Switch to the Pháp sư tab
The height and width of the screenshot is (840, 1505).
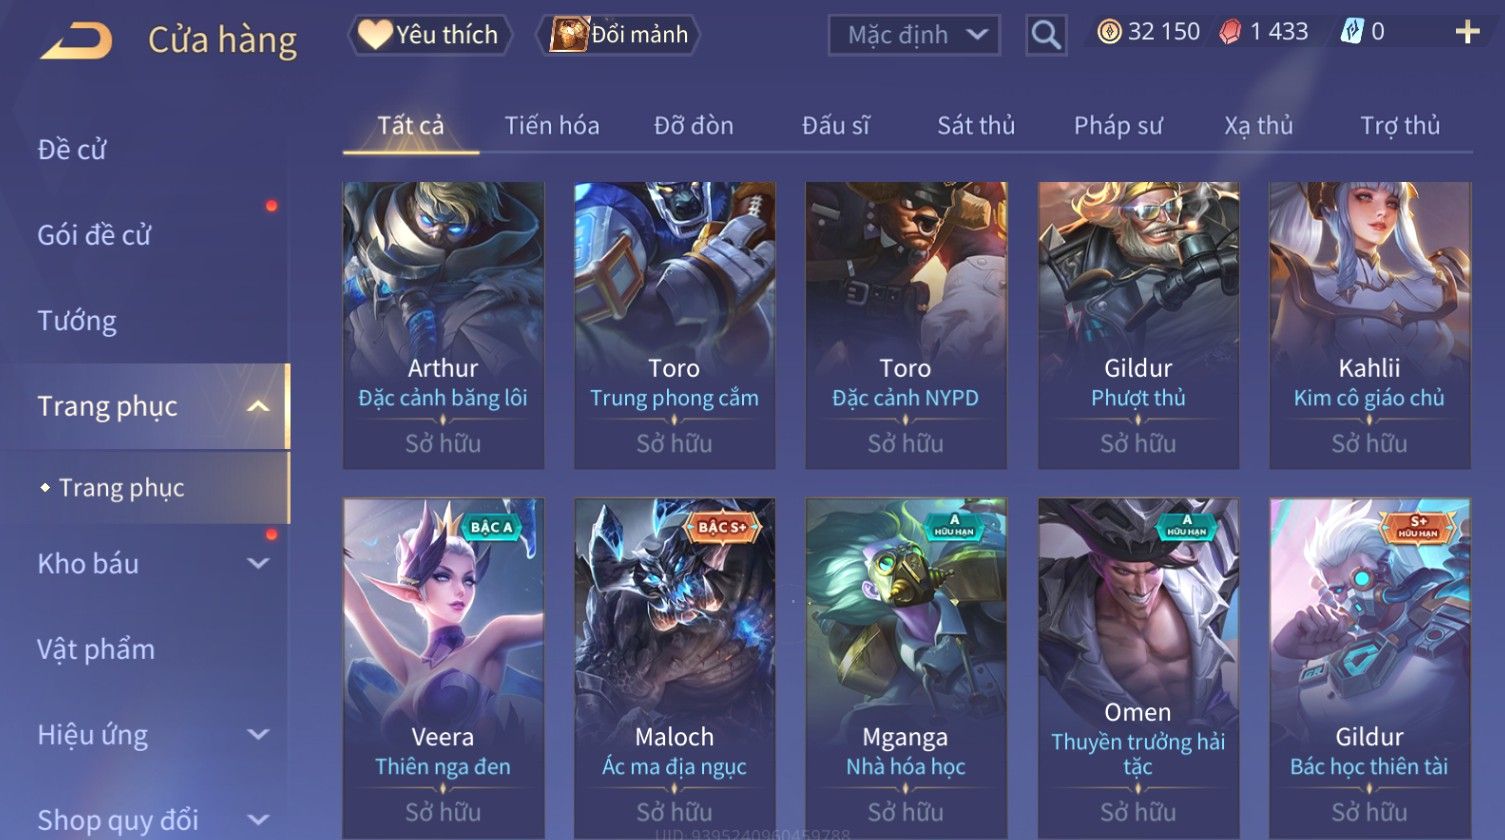point(1118,126)
